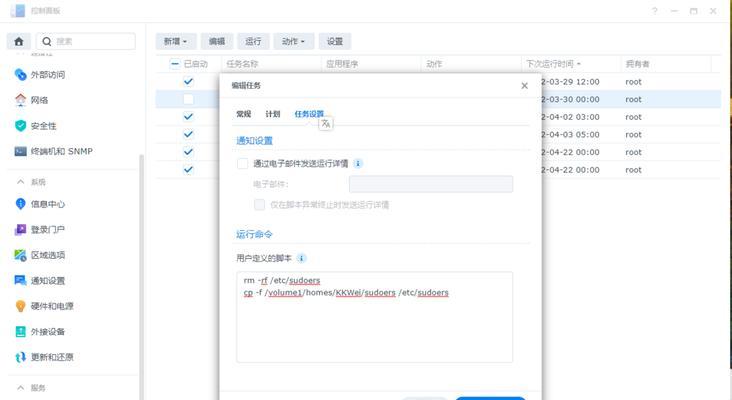This screenshot has width=732, height=400.
Task: Open Update & Restore (更新和还原)
Action: tap(44, 357)
